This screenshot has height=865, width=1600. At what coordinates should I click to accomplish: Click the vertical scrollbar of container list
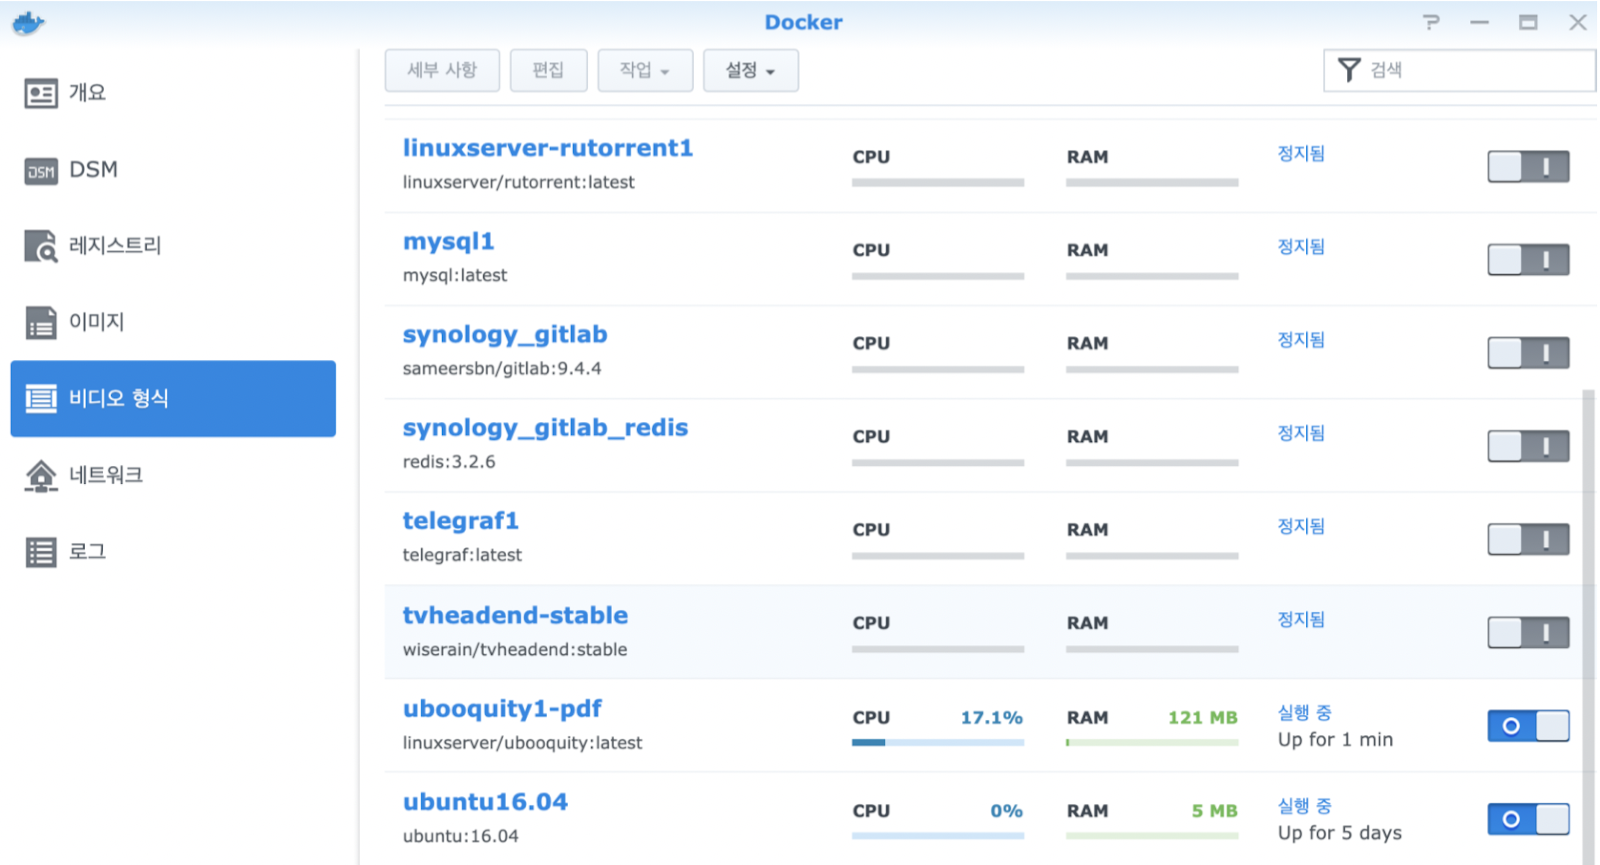tap(1589, 626)
